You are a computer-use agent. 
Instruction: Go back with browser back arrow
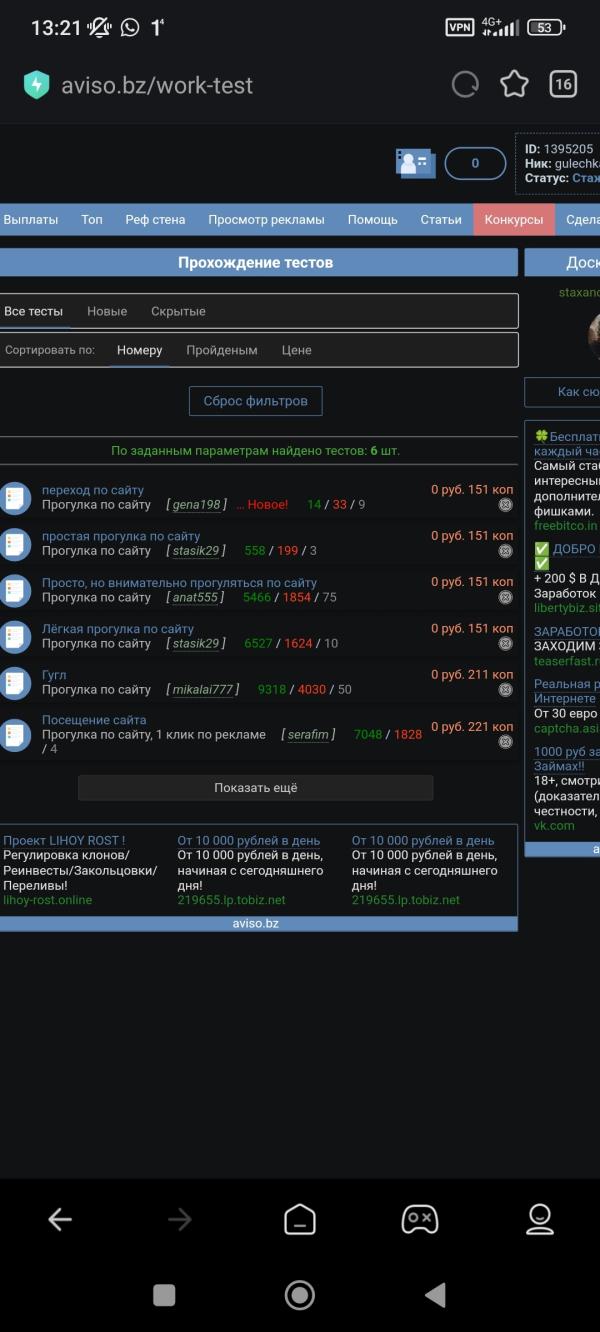60,1219
